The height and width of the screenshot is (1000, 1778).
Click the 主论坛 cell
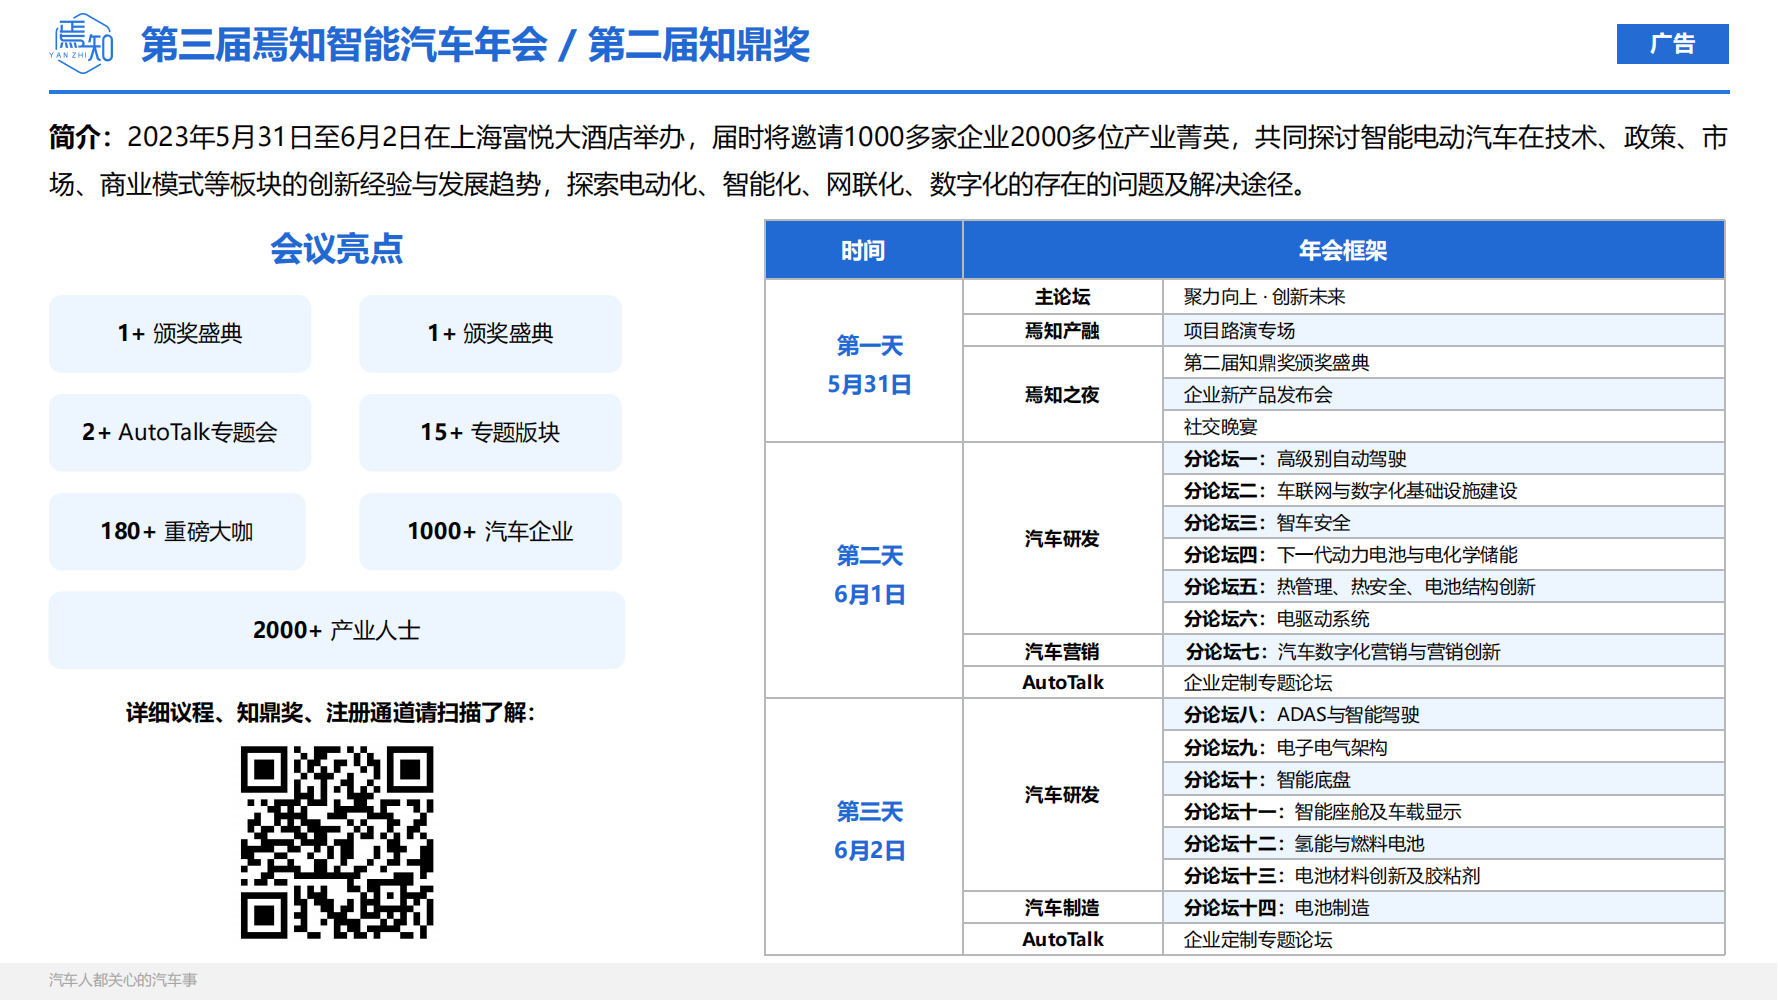tap(1063, 297)
